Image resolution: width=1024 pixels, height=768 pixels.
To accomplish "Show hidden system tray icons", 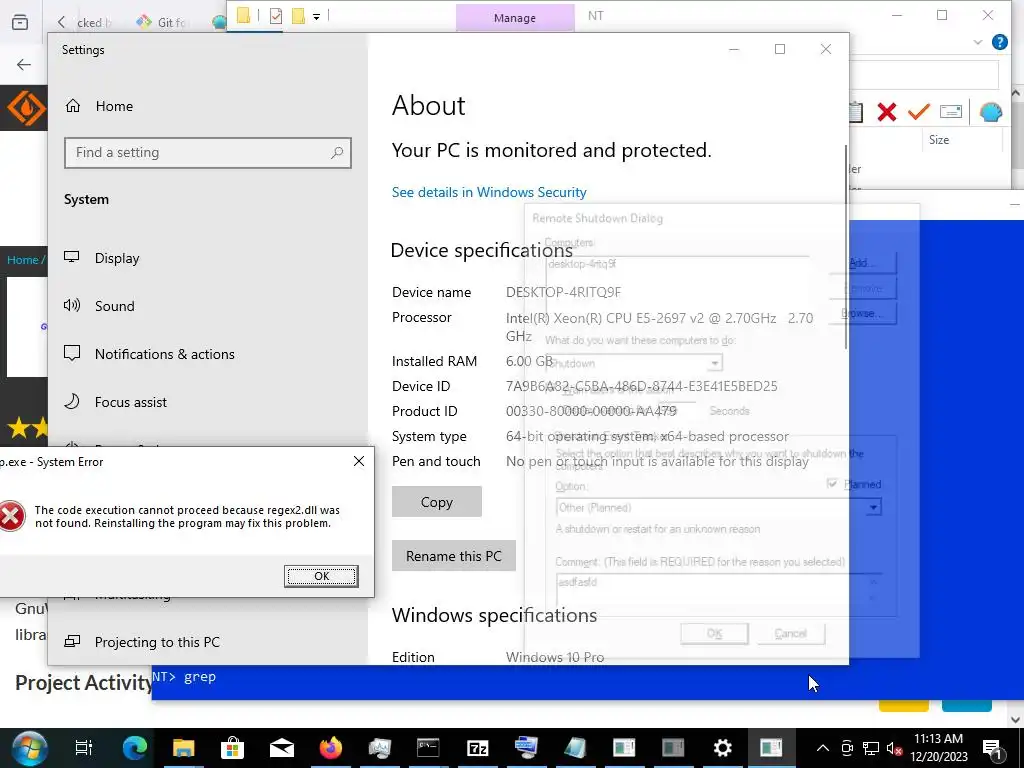I will click(x=823, y=748).
